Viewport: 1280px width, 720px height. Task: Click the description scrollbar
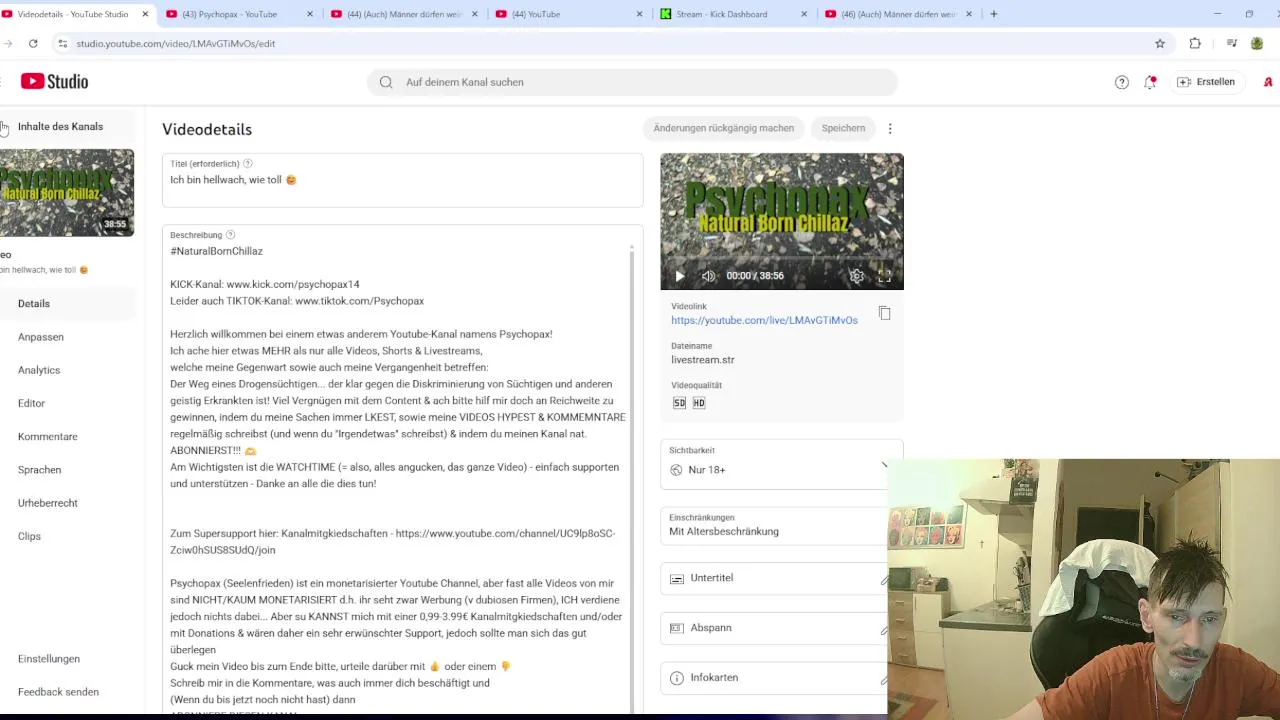pyautogui.click(x=632, y=478)
